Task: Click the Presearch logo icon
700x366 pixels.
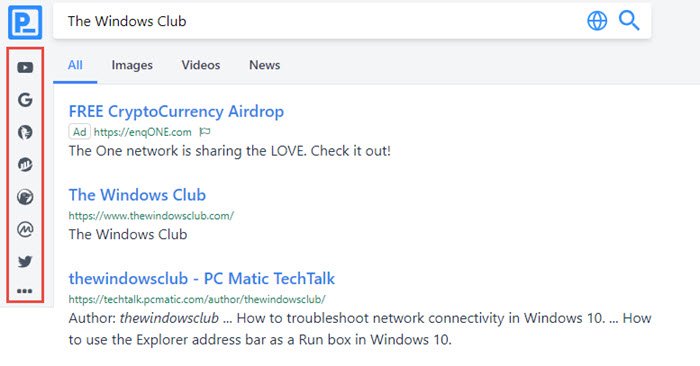Action: pos(25,22)
